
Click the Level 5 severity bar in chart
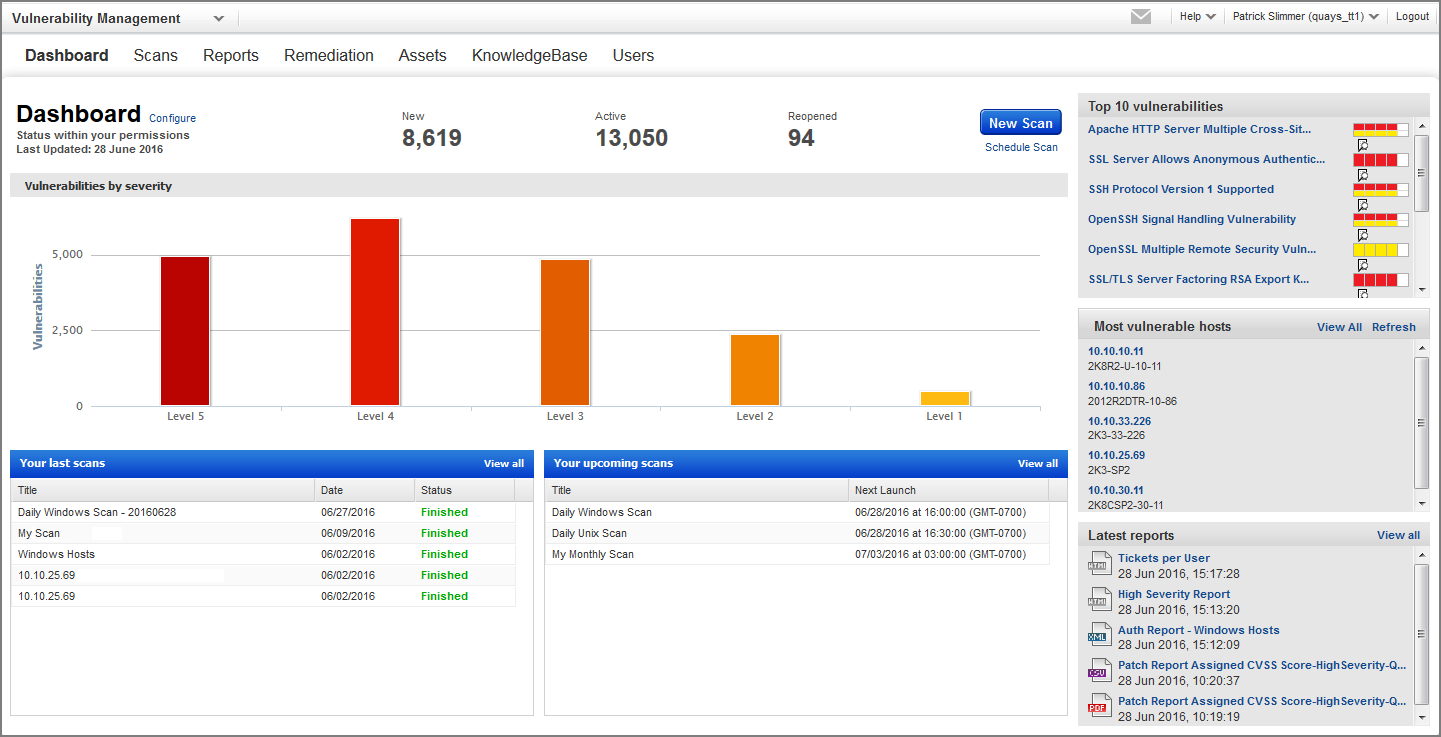click(185, 331)
